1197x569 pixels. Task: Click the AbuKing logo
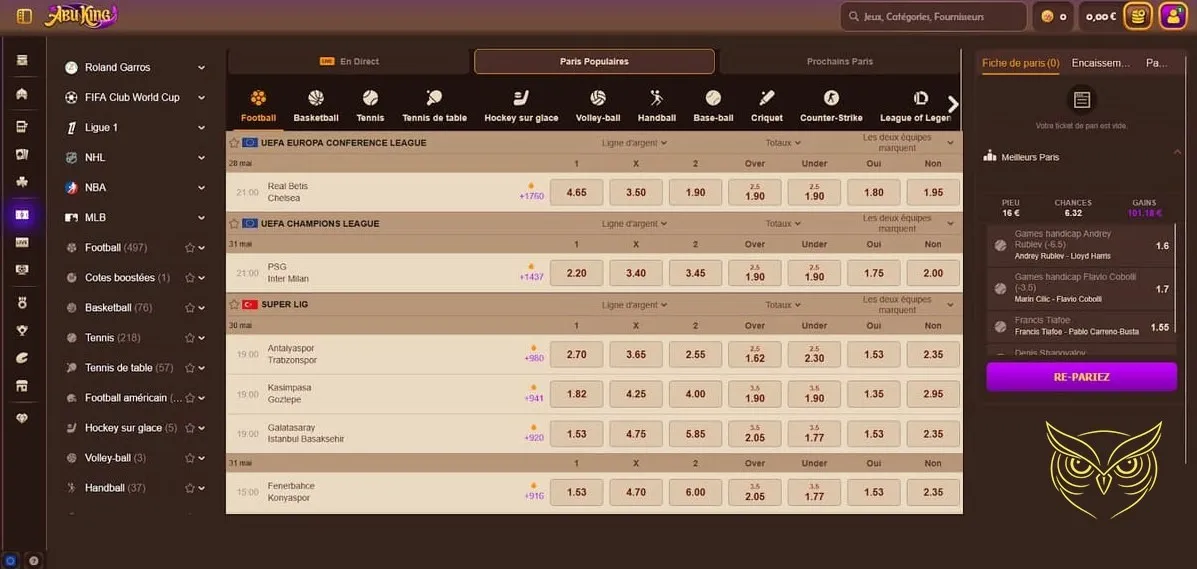click(x=81, y=15)
